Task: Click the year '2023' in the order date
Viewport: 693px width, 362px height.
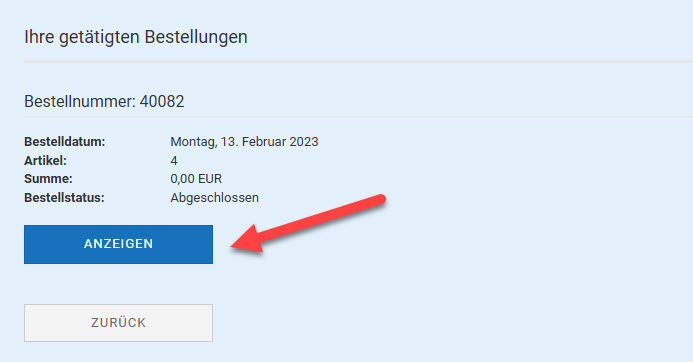Action: click(x=304, y=142)
